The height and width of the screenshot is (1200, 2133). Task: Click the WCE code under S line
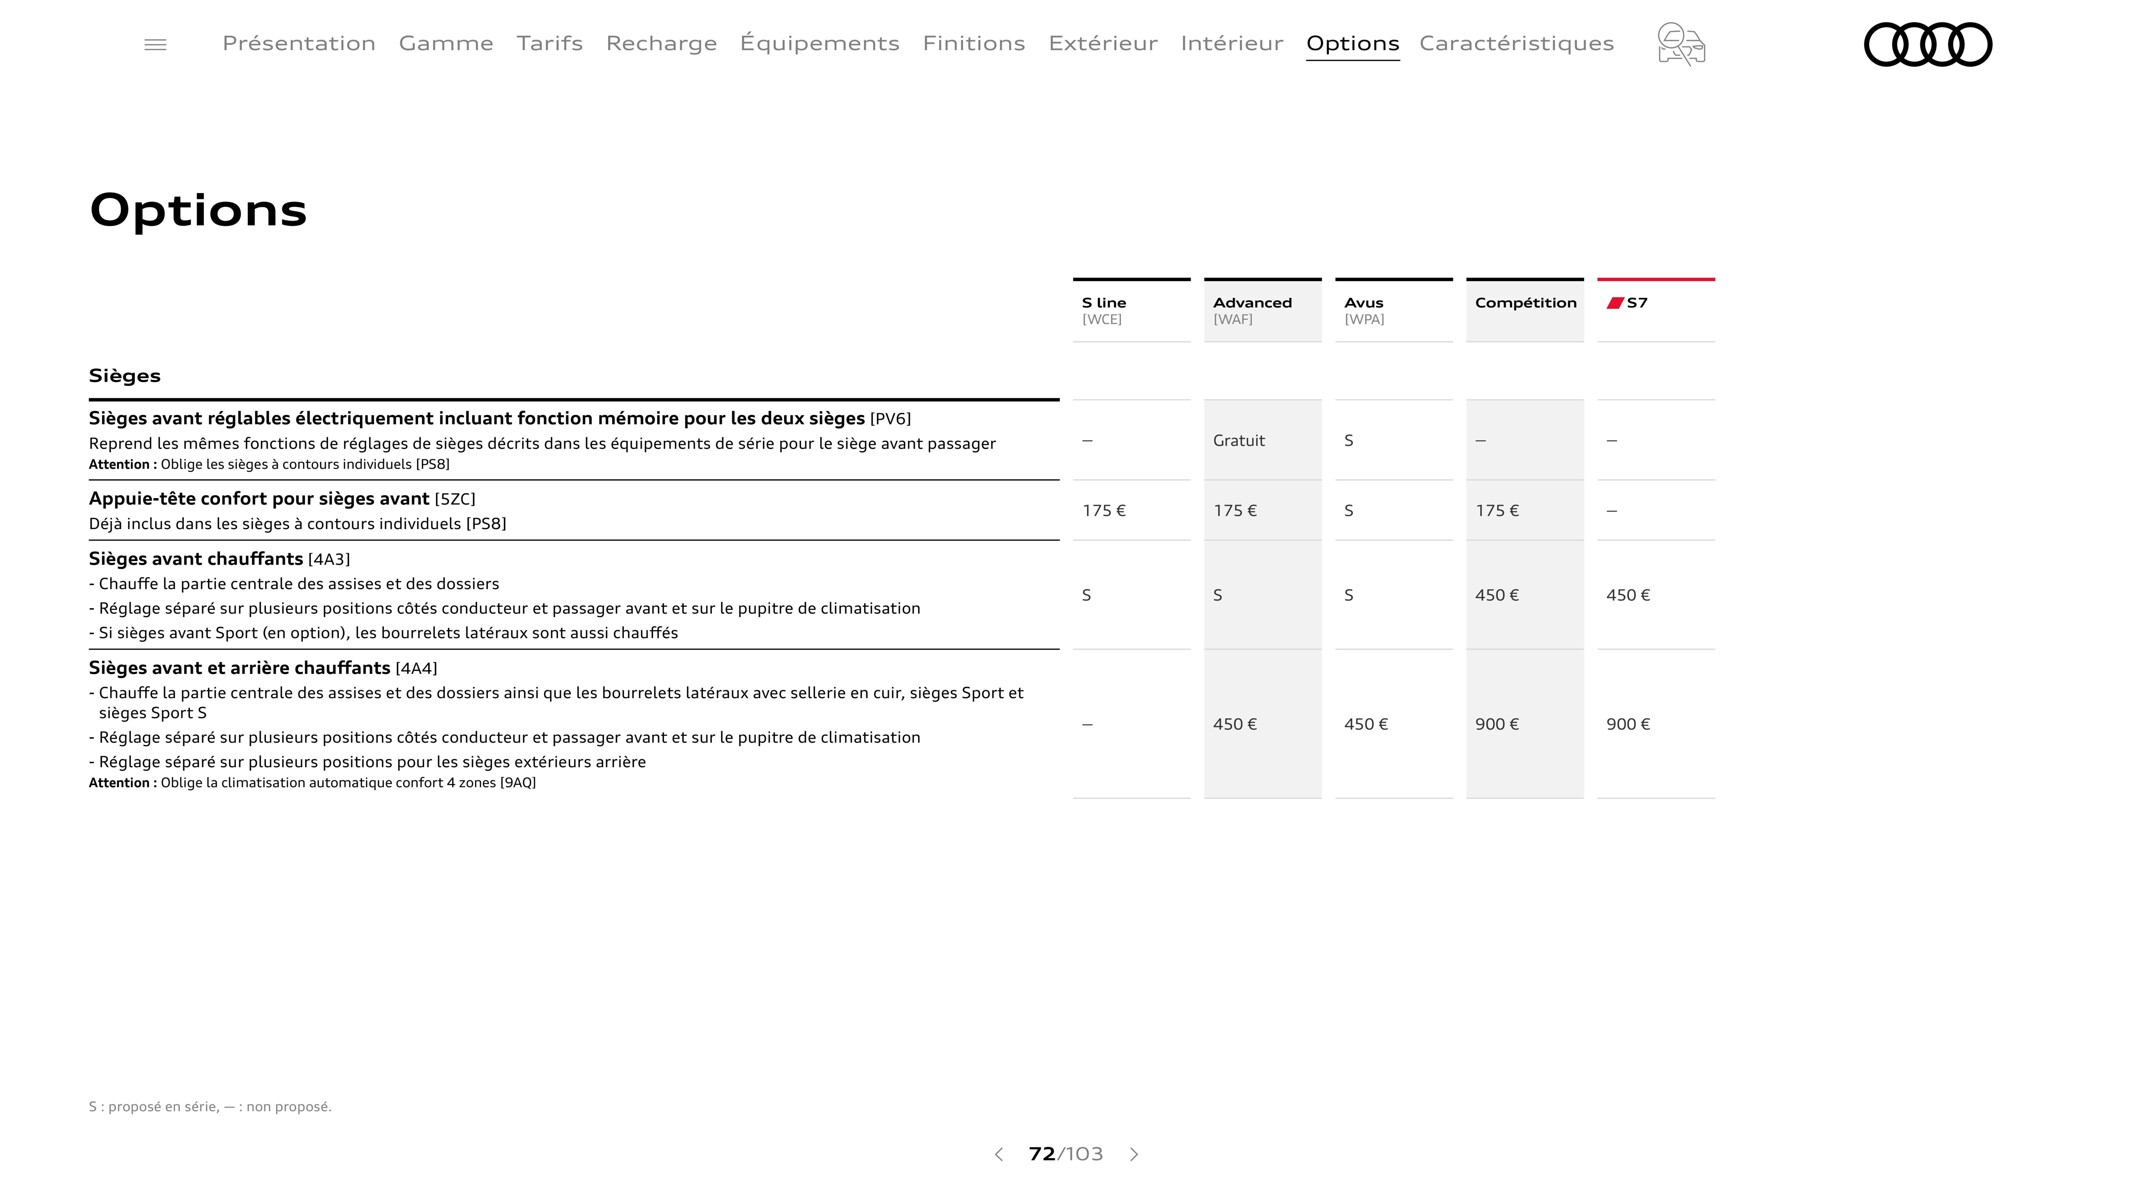coord(1102,320)
